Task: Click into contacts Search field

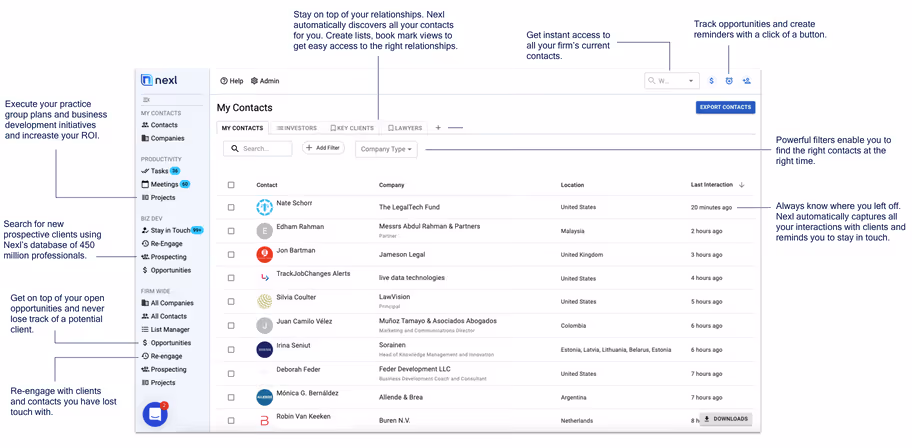Action: 258,148
